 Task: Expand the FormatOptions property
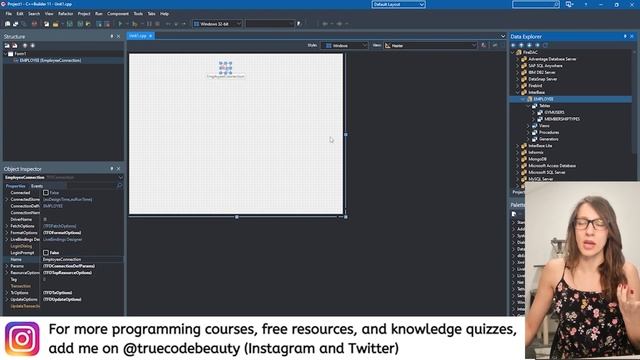(x=7, y=233)
